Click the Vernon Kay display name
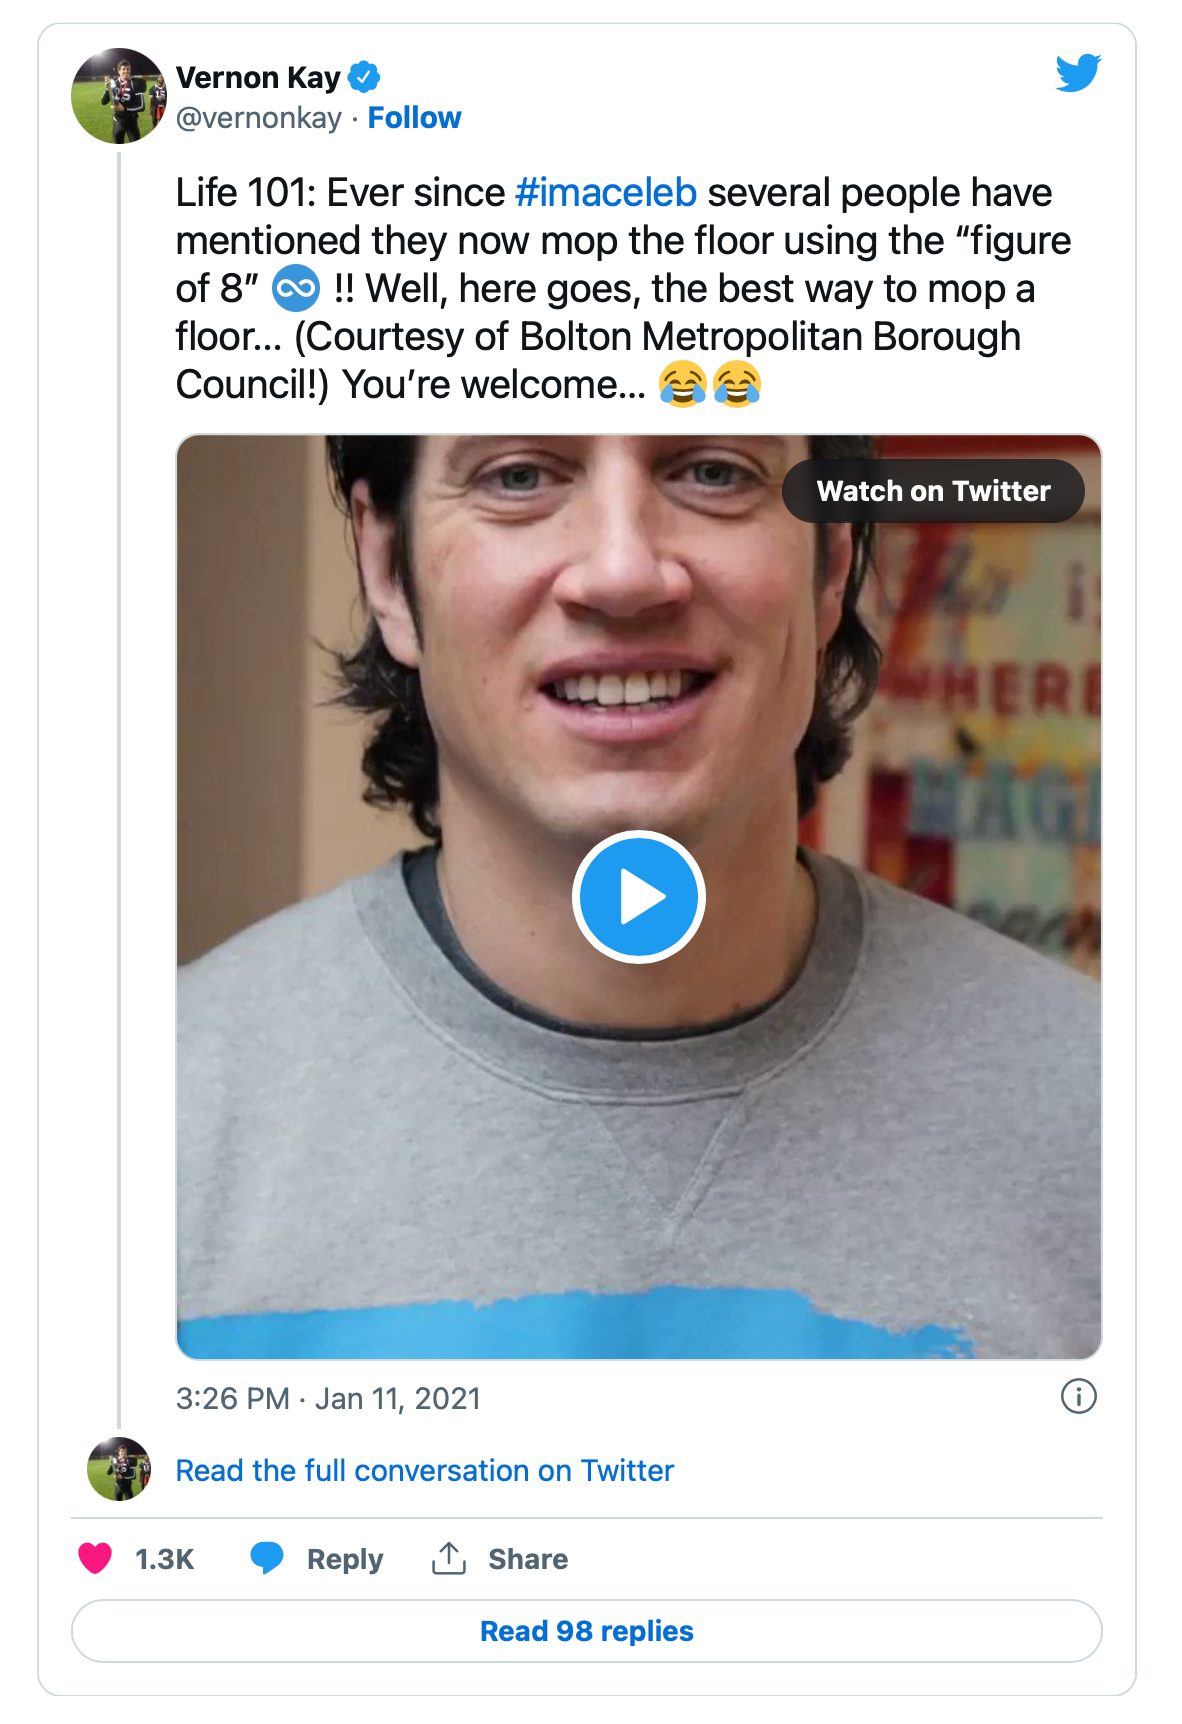Screen dimensions: 1182x1724 pos(258,77)
